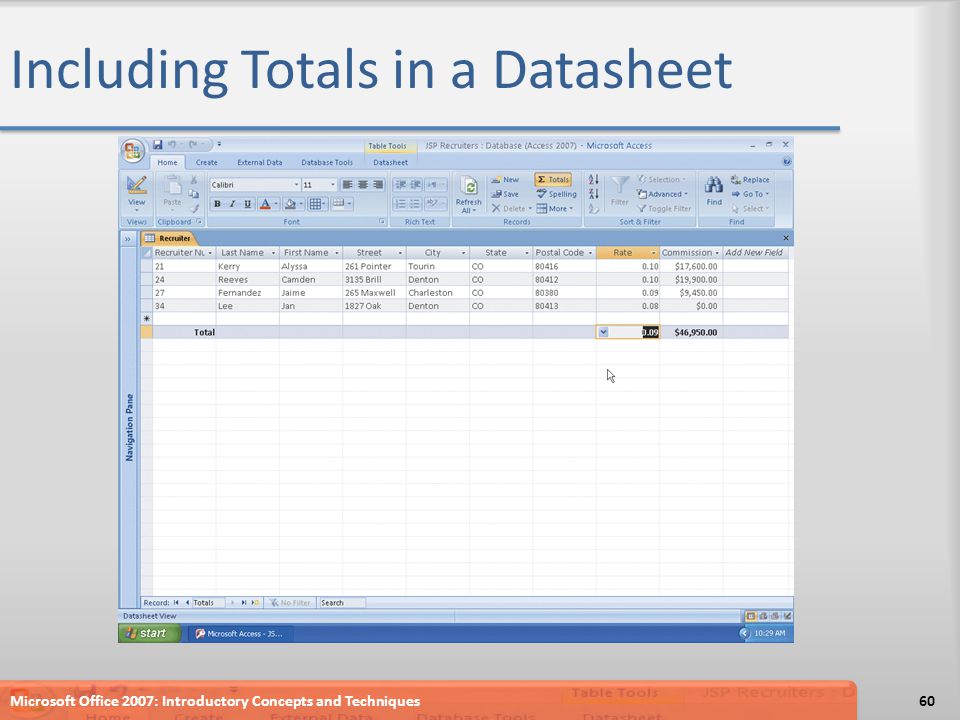Image resolution: width=960 pixels, height=720 pixels.
Task: Click the Decrease Indent icon in Rich Text
Action: pyautogui.click(x=400, y=184)
